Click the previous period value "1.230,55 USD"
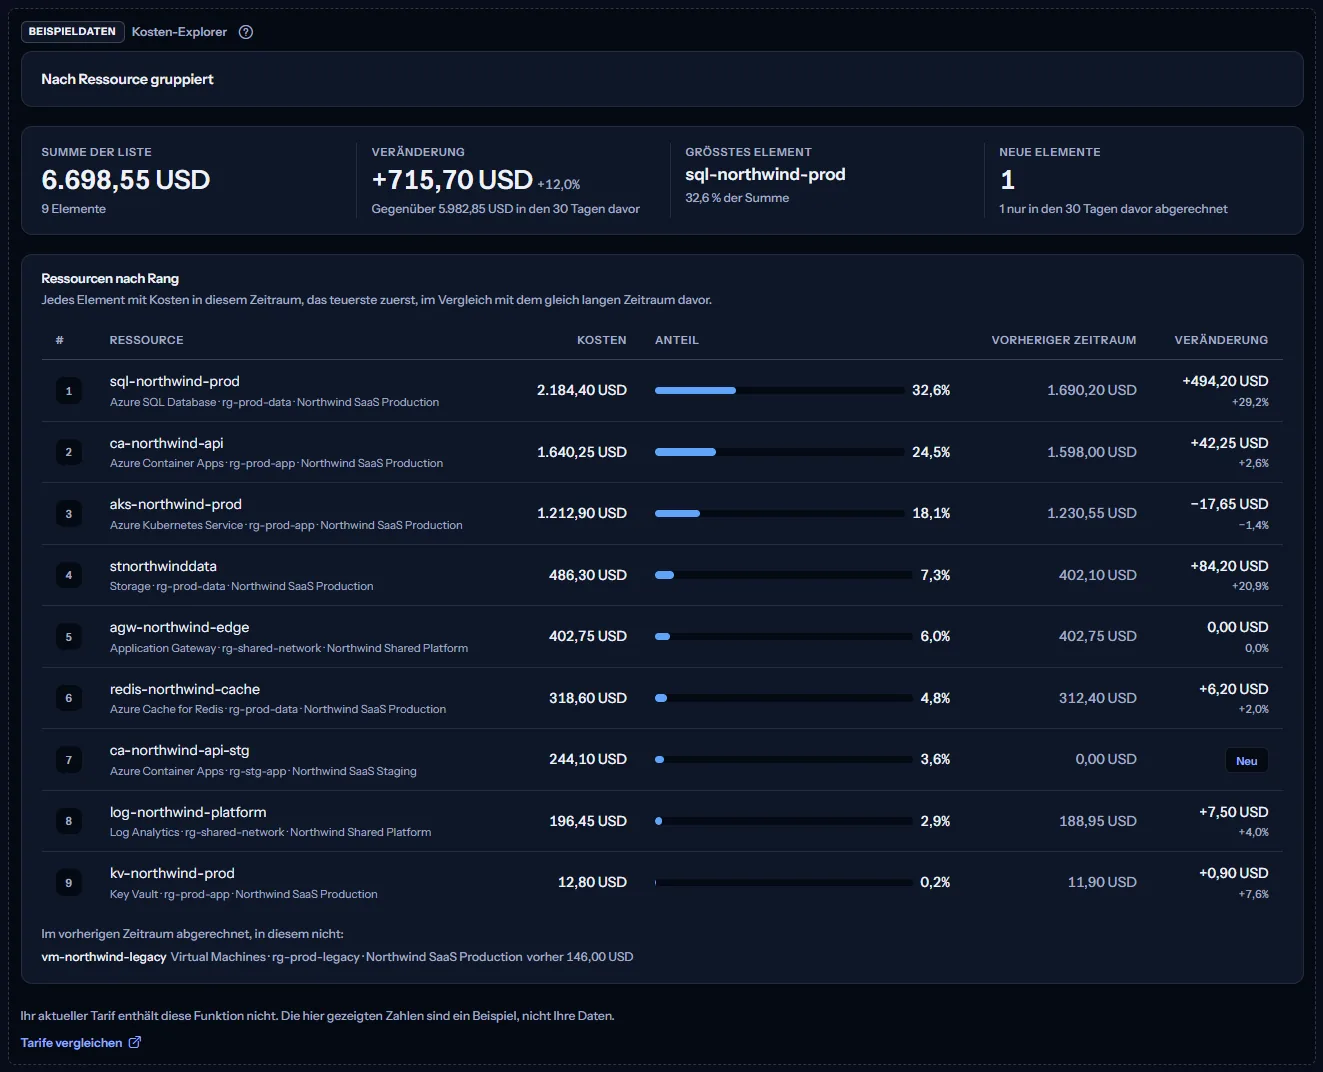1323x1072 pixels. click(1092, 513)
